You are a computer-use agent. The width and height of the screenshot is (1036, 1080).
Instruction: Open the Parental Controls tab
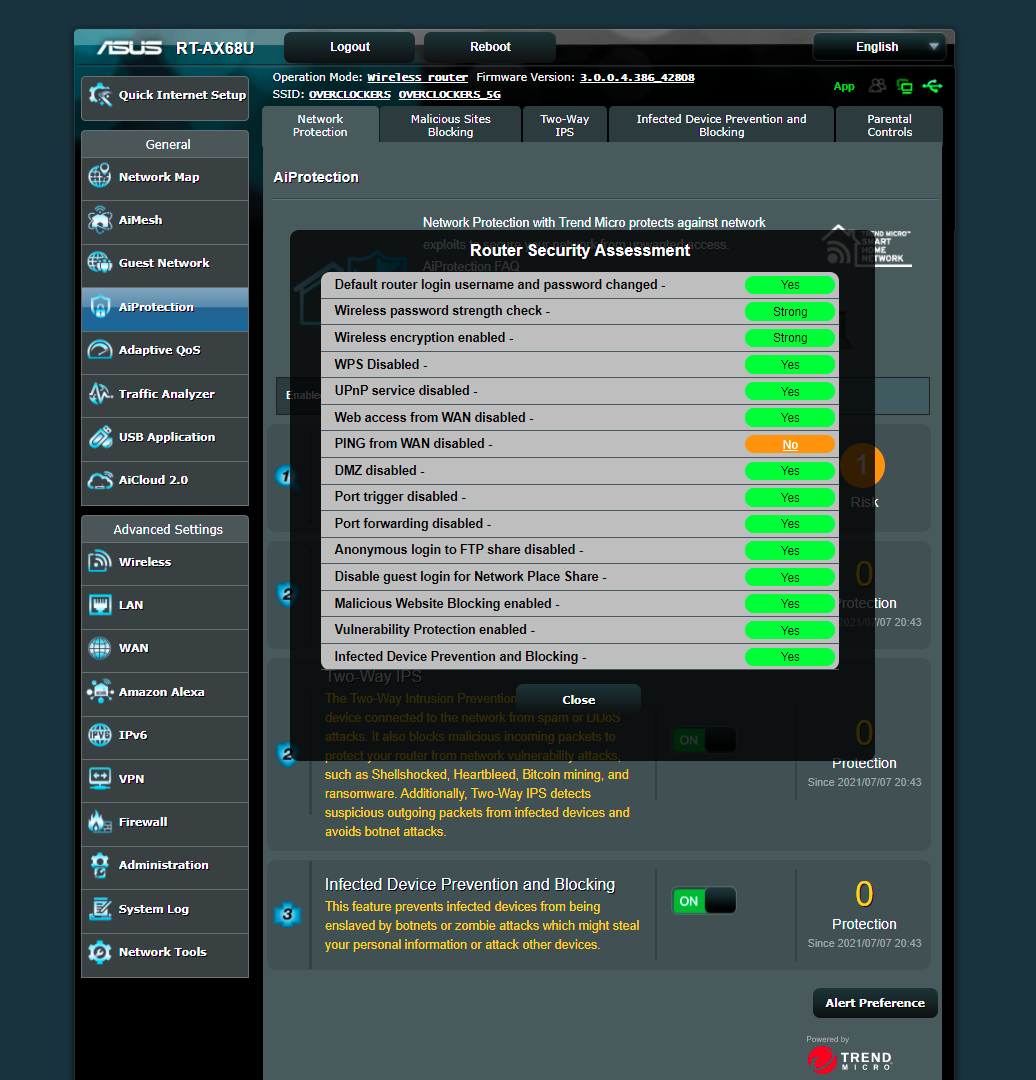889,125
